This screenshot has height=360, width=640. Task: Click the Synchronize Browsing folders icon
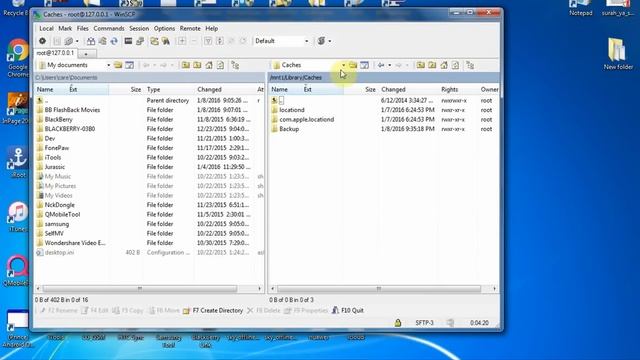(x=154, y=41)
